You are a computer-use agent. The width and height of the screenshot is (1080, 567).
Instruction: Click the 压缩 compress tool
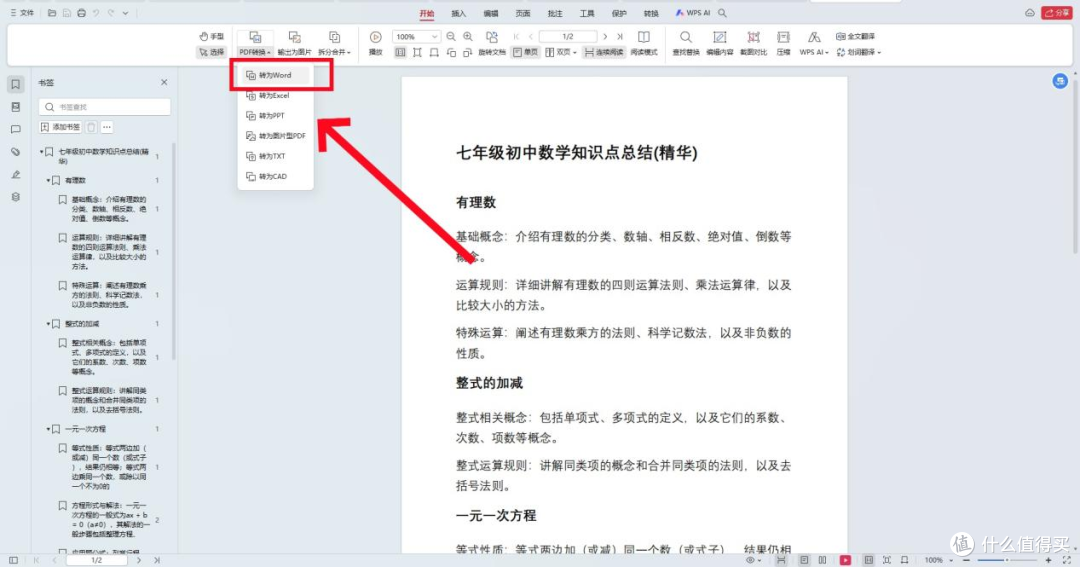pos(783,43)
